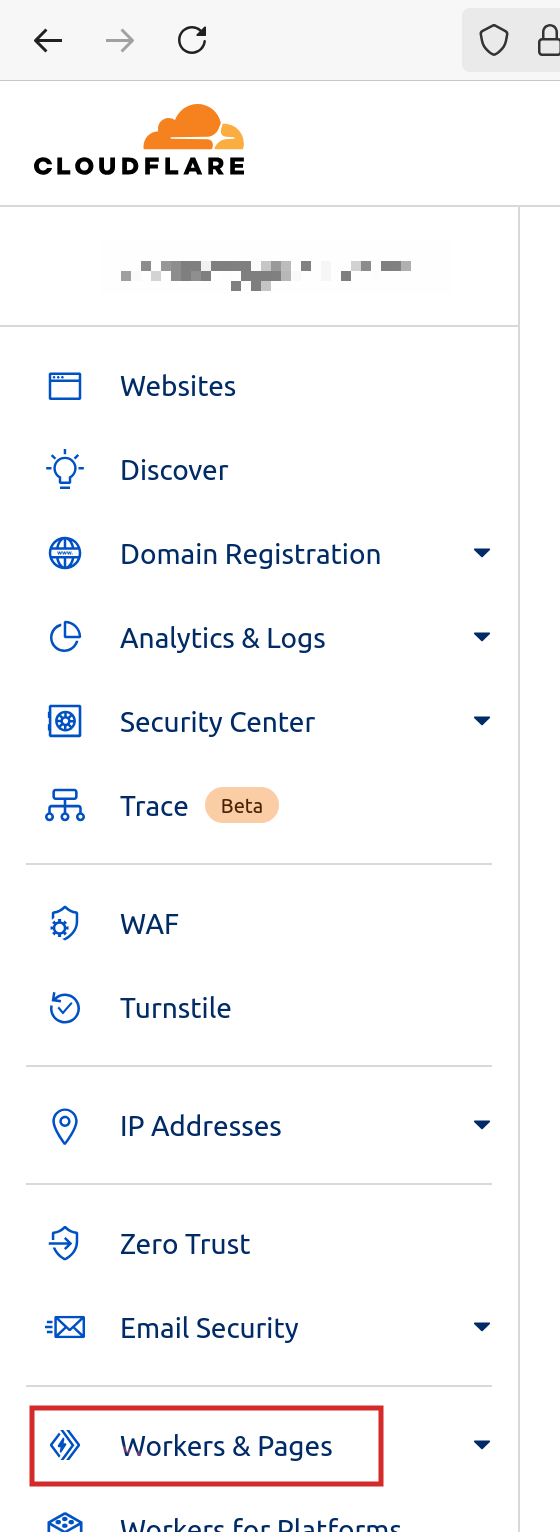Screen dimensions: 560x1532
Task: Open Trace in the sidebar
Action: coord(154,806)
